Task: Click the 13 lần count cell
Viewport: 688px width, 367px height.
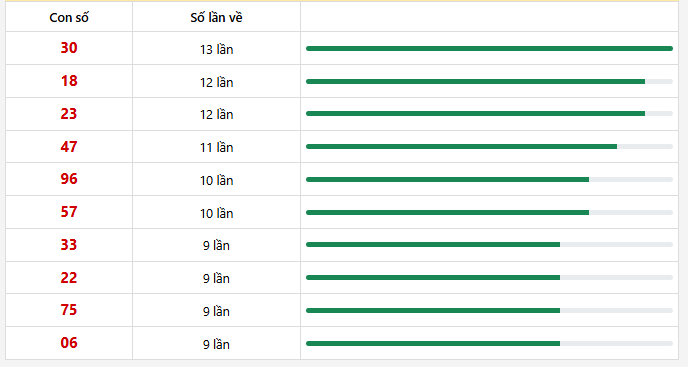Action: [216, 49]
